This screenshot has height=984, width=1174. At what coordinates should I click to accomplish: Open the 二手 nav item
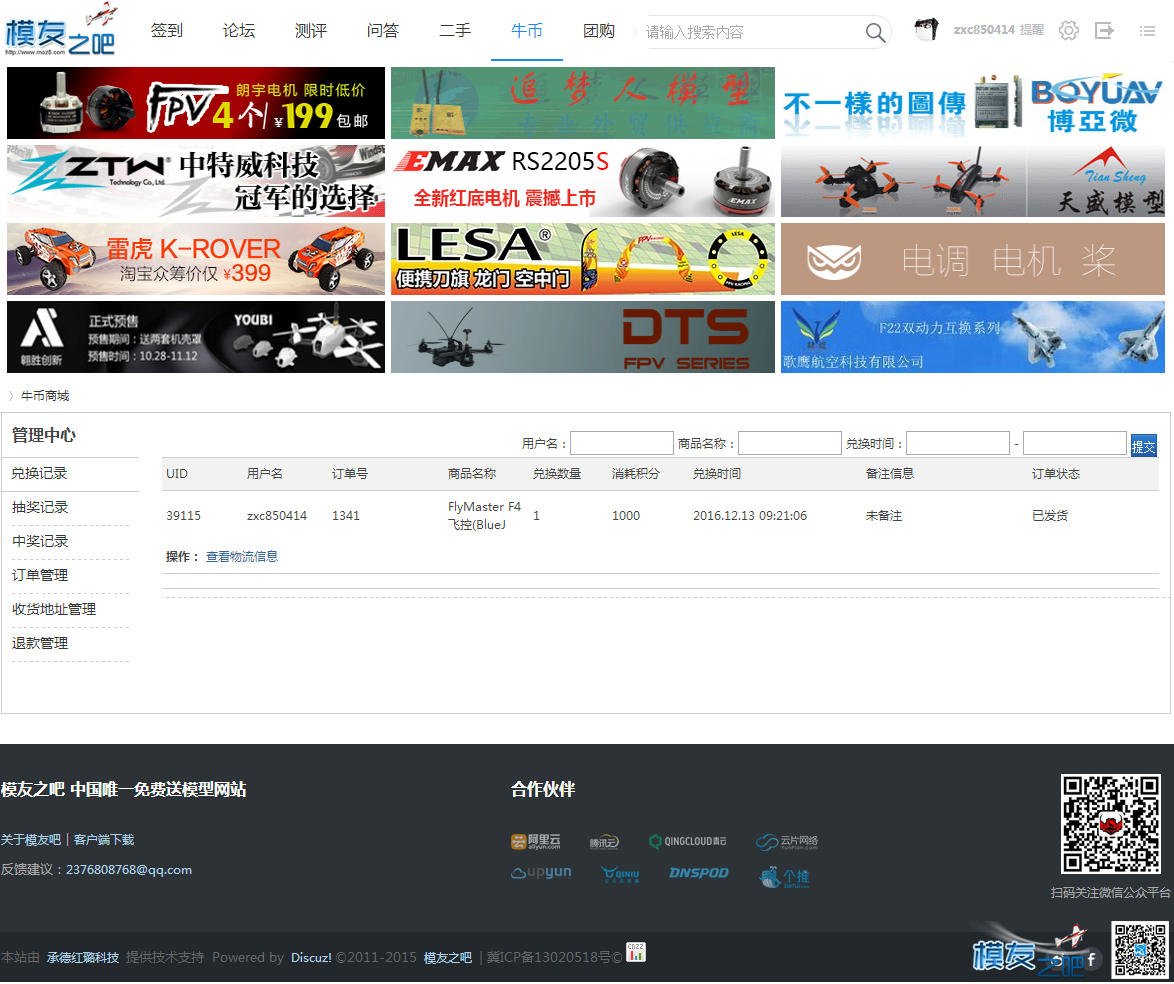pyautogui.click(x=454, y=31)
